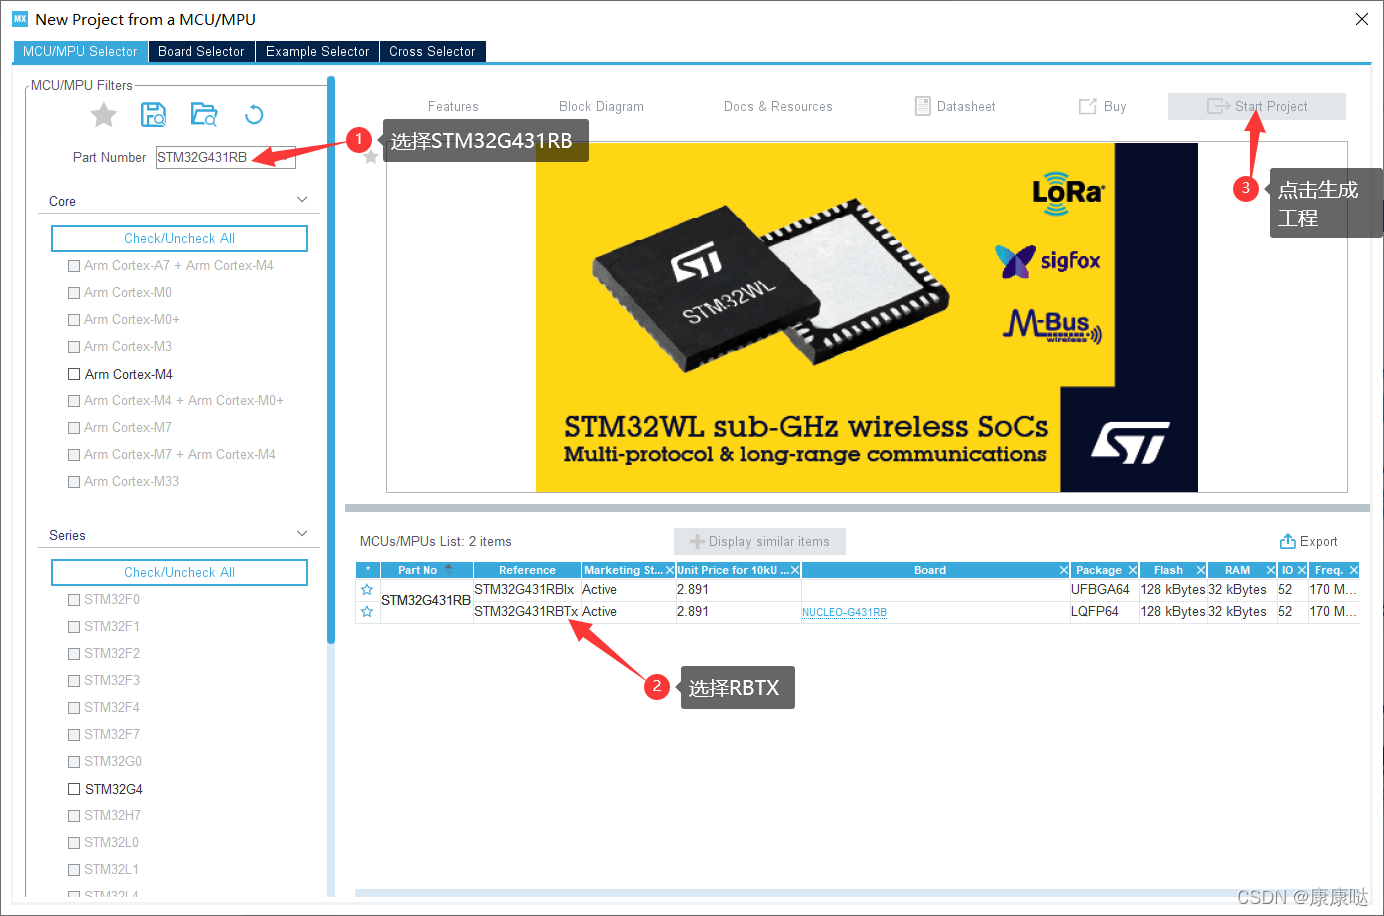Select the STM32G431RBTx reference cell
Viewport: 1384px width, 916px height.
[526, 612]
